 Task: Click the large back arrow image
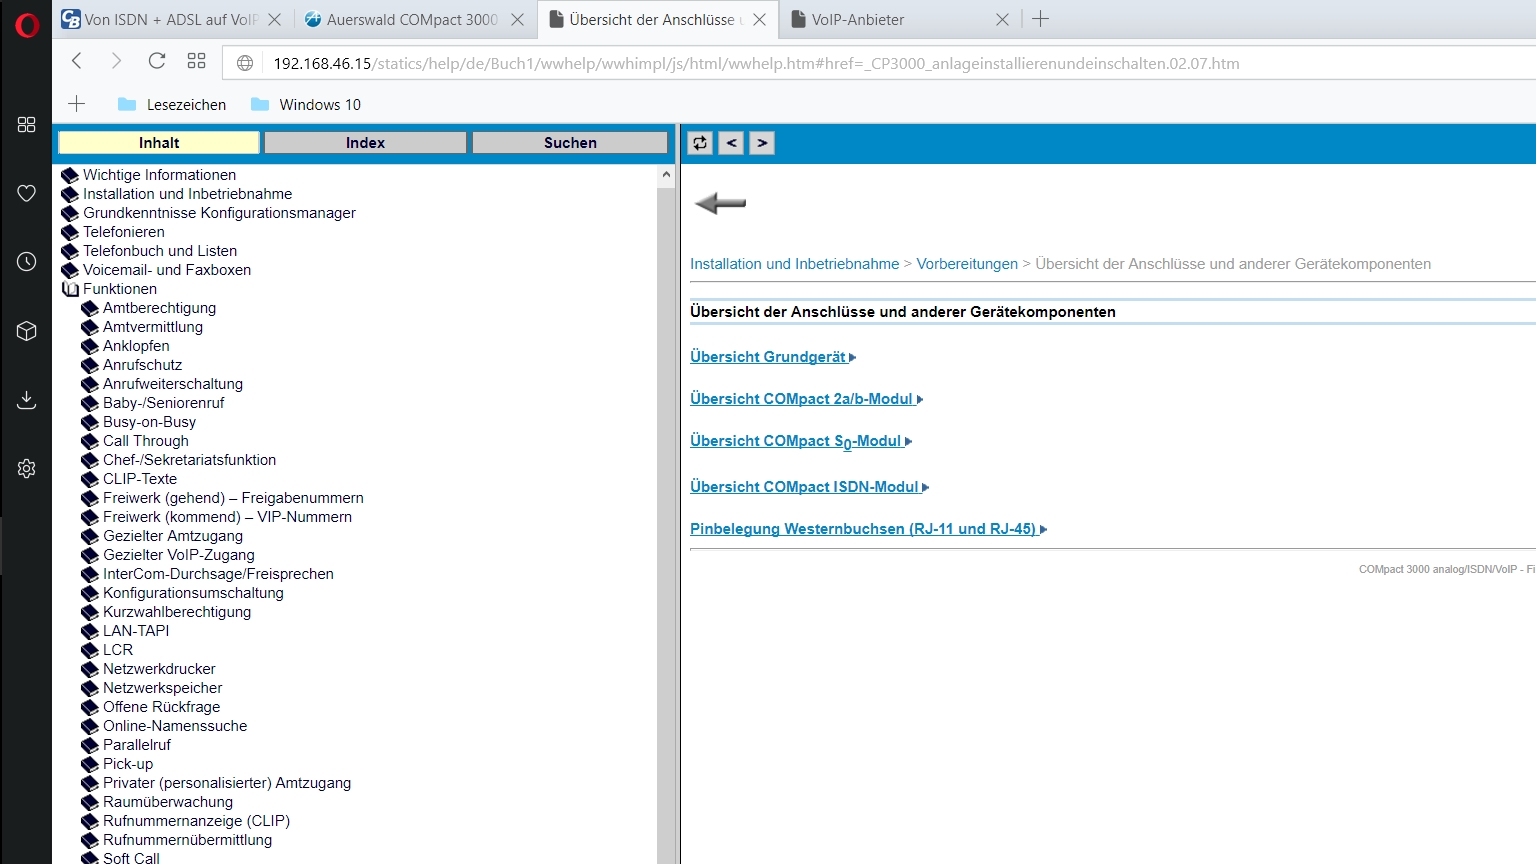coord(720,203)
